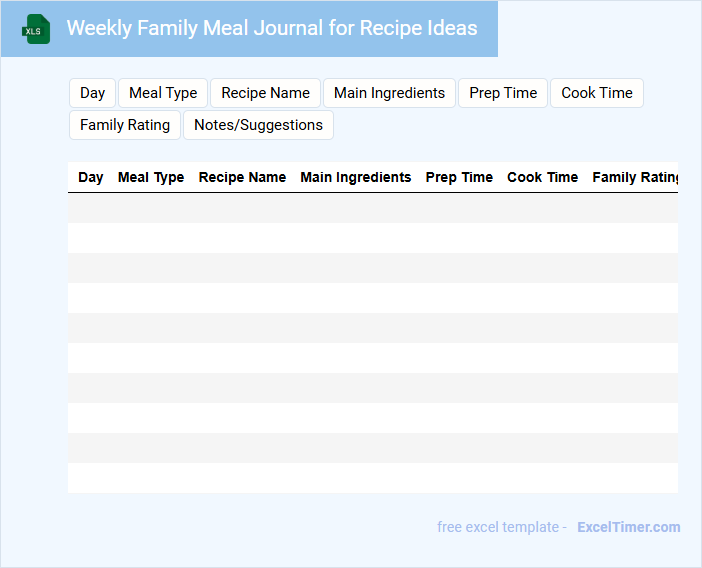The width and height of the screenshot is (702, 568).
Task: Click the green XLS file icon
Action: tap(36, 29)
